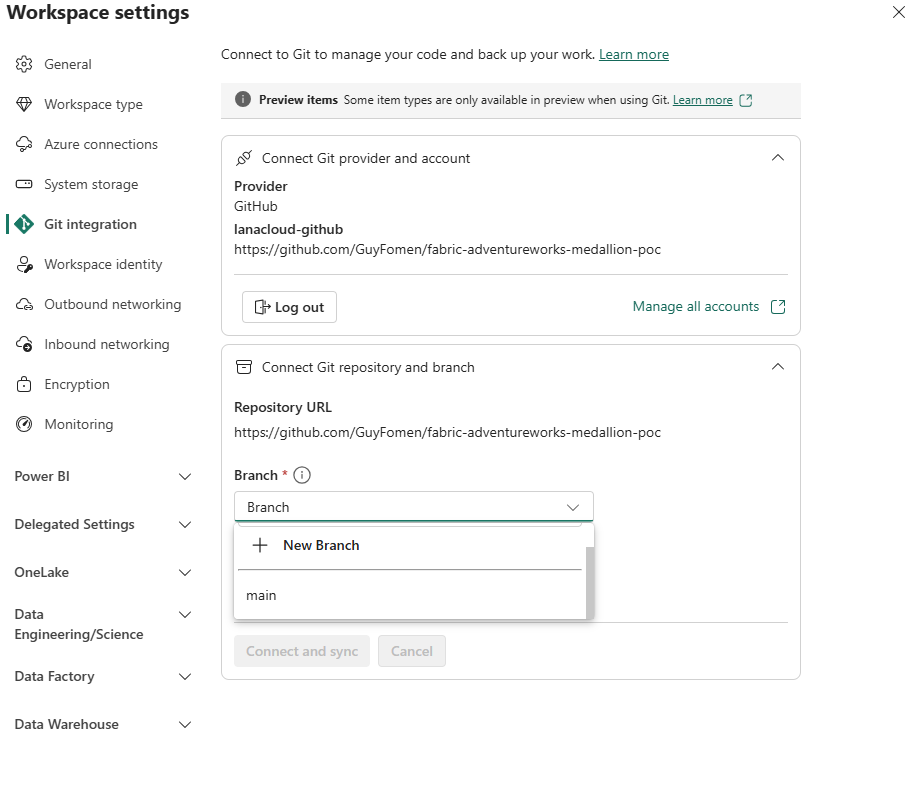Open Outbound networking settings

(112, 304)
